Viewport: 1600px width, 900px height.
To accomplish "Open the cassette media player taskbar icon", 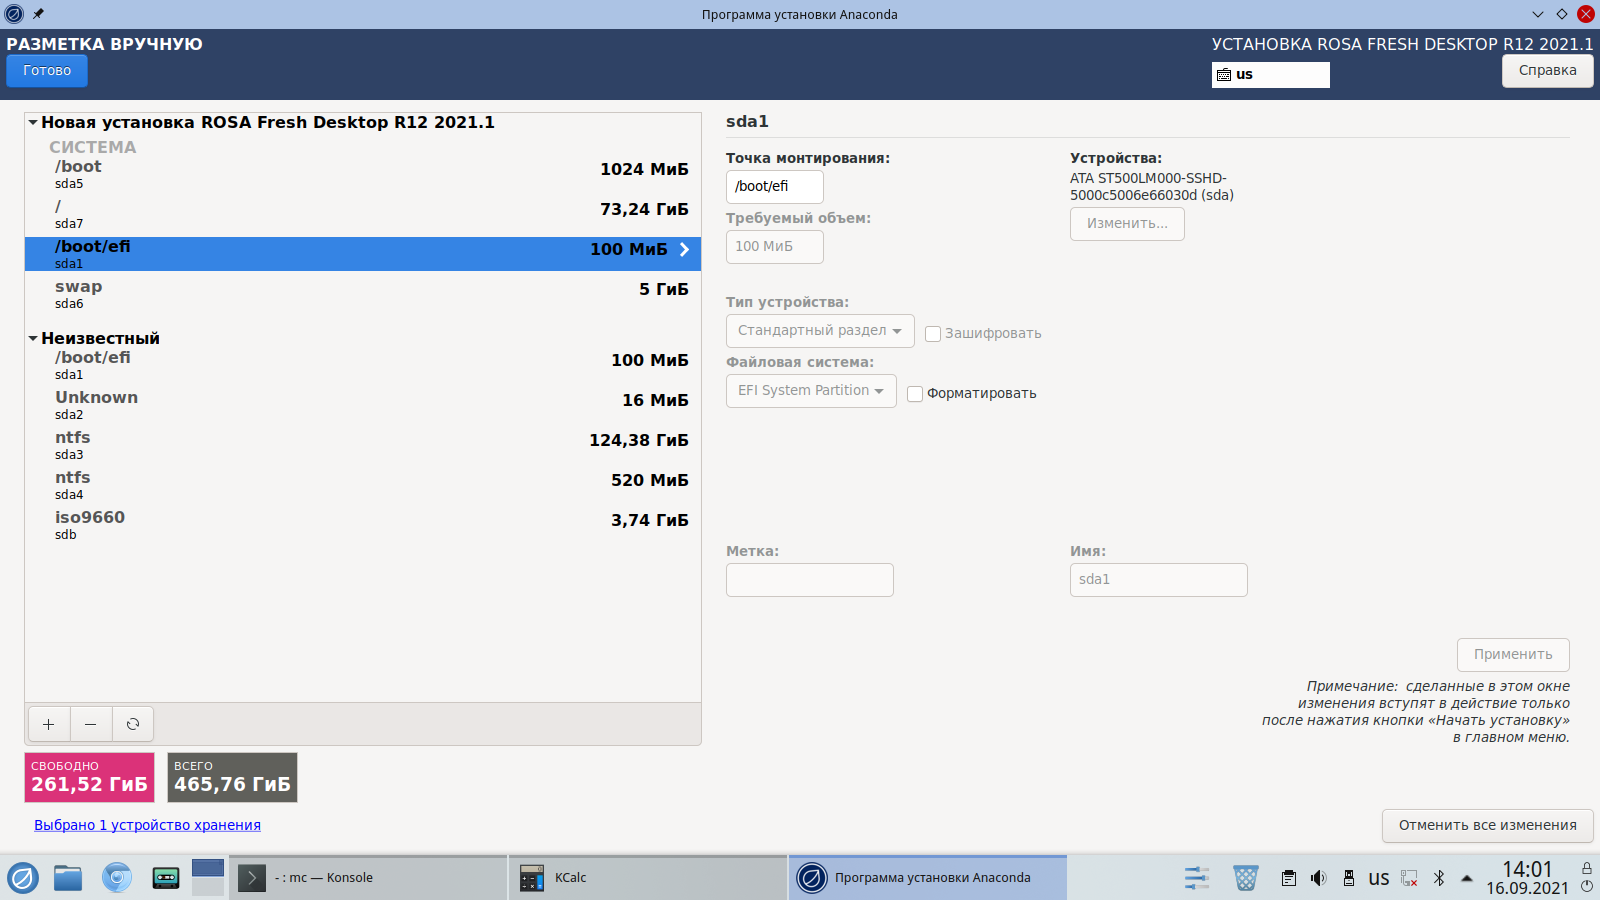I will pos(166,878).
